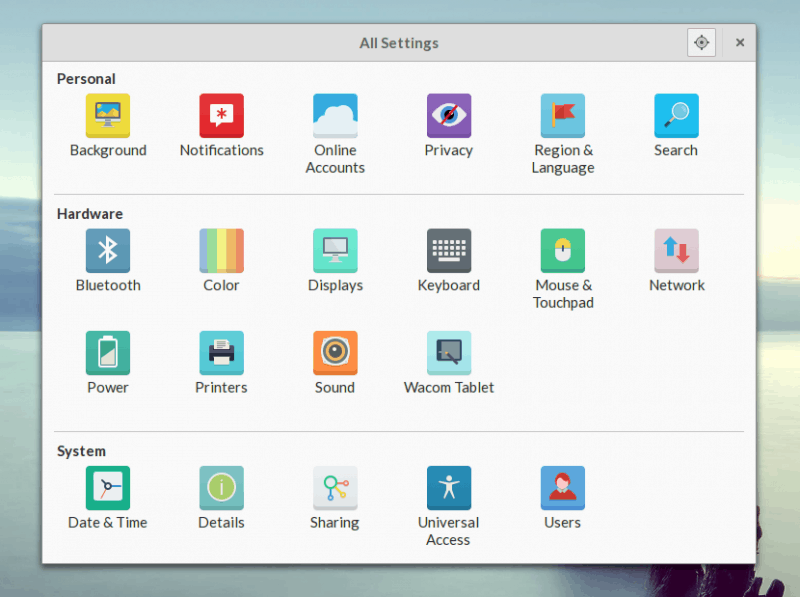This screenshot has width=800, height=597.
Task: Click the Search settings icon
Action: click(x=676, y=116)
